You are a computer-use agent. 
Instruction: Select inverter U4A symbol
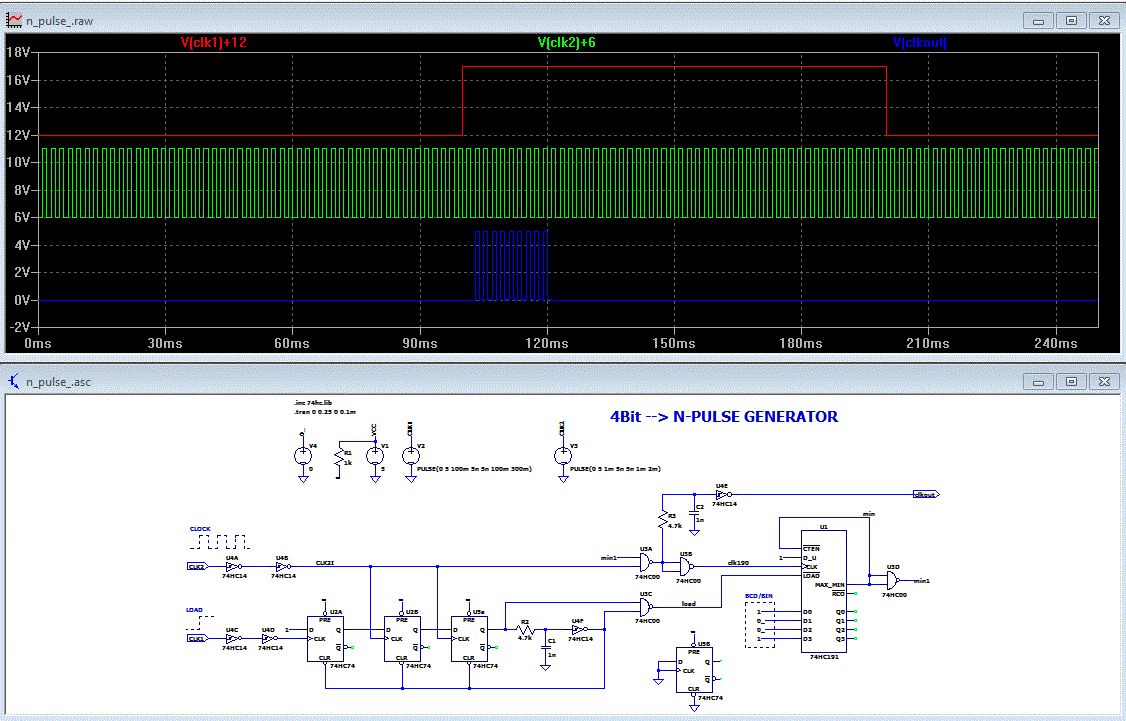pos(234,567)
